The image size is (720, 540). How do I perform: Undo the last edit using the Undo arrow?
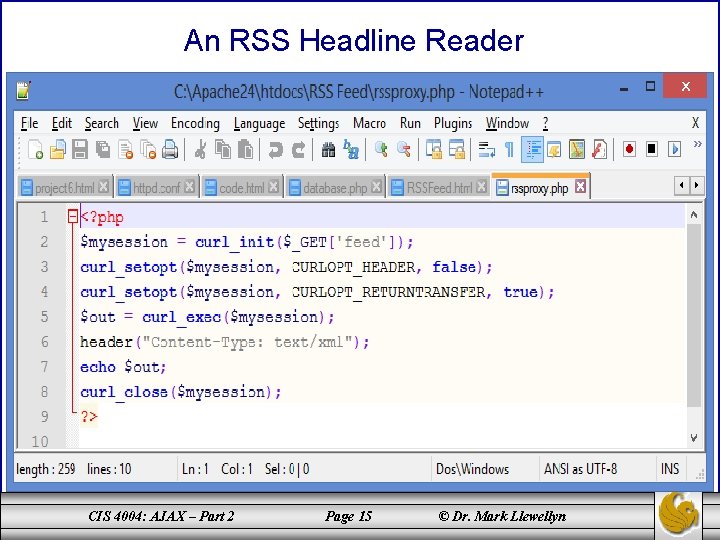tap(276, 150)
